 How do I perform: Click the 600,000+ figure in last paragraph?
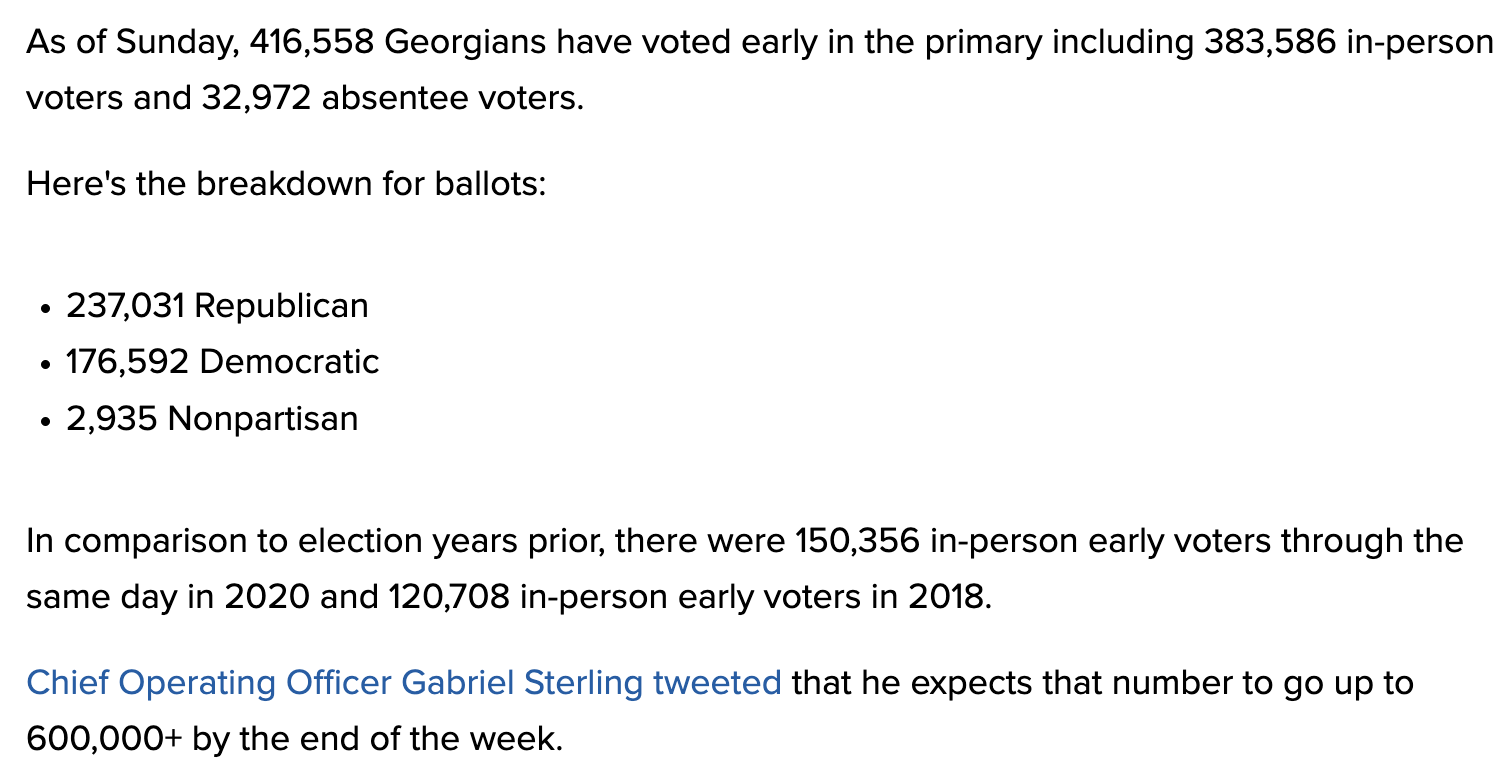(x=105, y=739)
